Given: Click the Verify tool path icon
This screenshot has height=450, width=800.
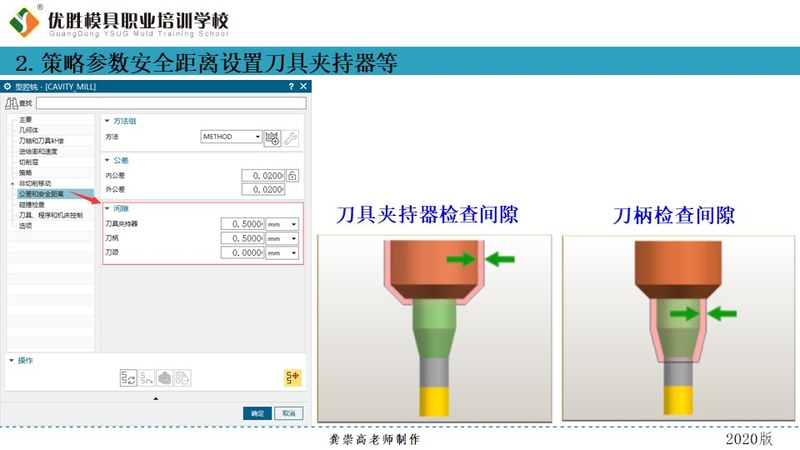Looking at the screenshot, I should tap(164, 378).
